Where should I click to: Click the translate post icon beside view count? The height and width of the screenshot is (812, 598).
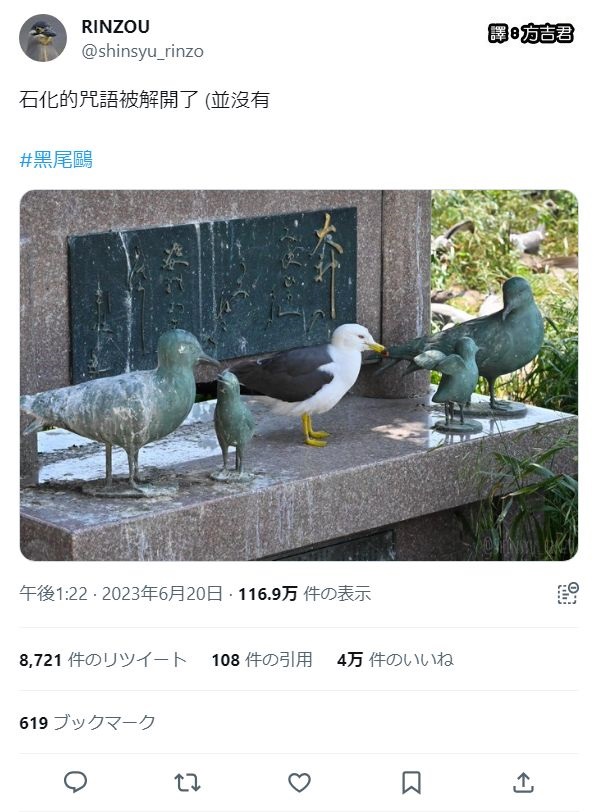point(567,593)
